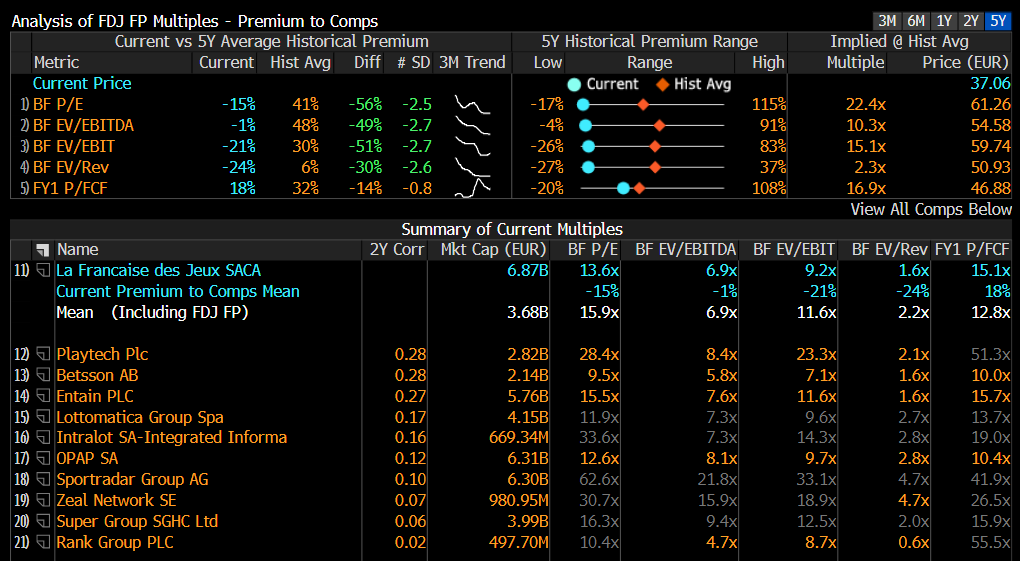Select the 6M time period
1020x561 pixels.
point(916,21)
